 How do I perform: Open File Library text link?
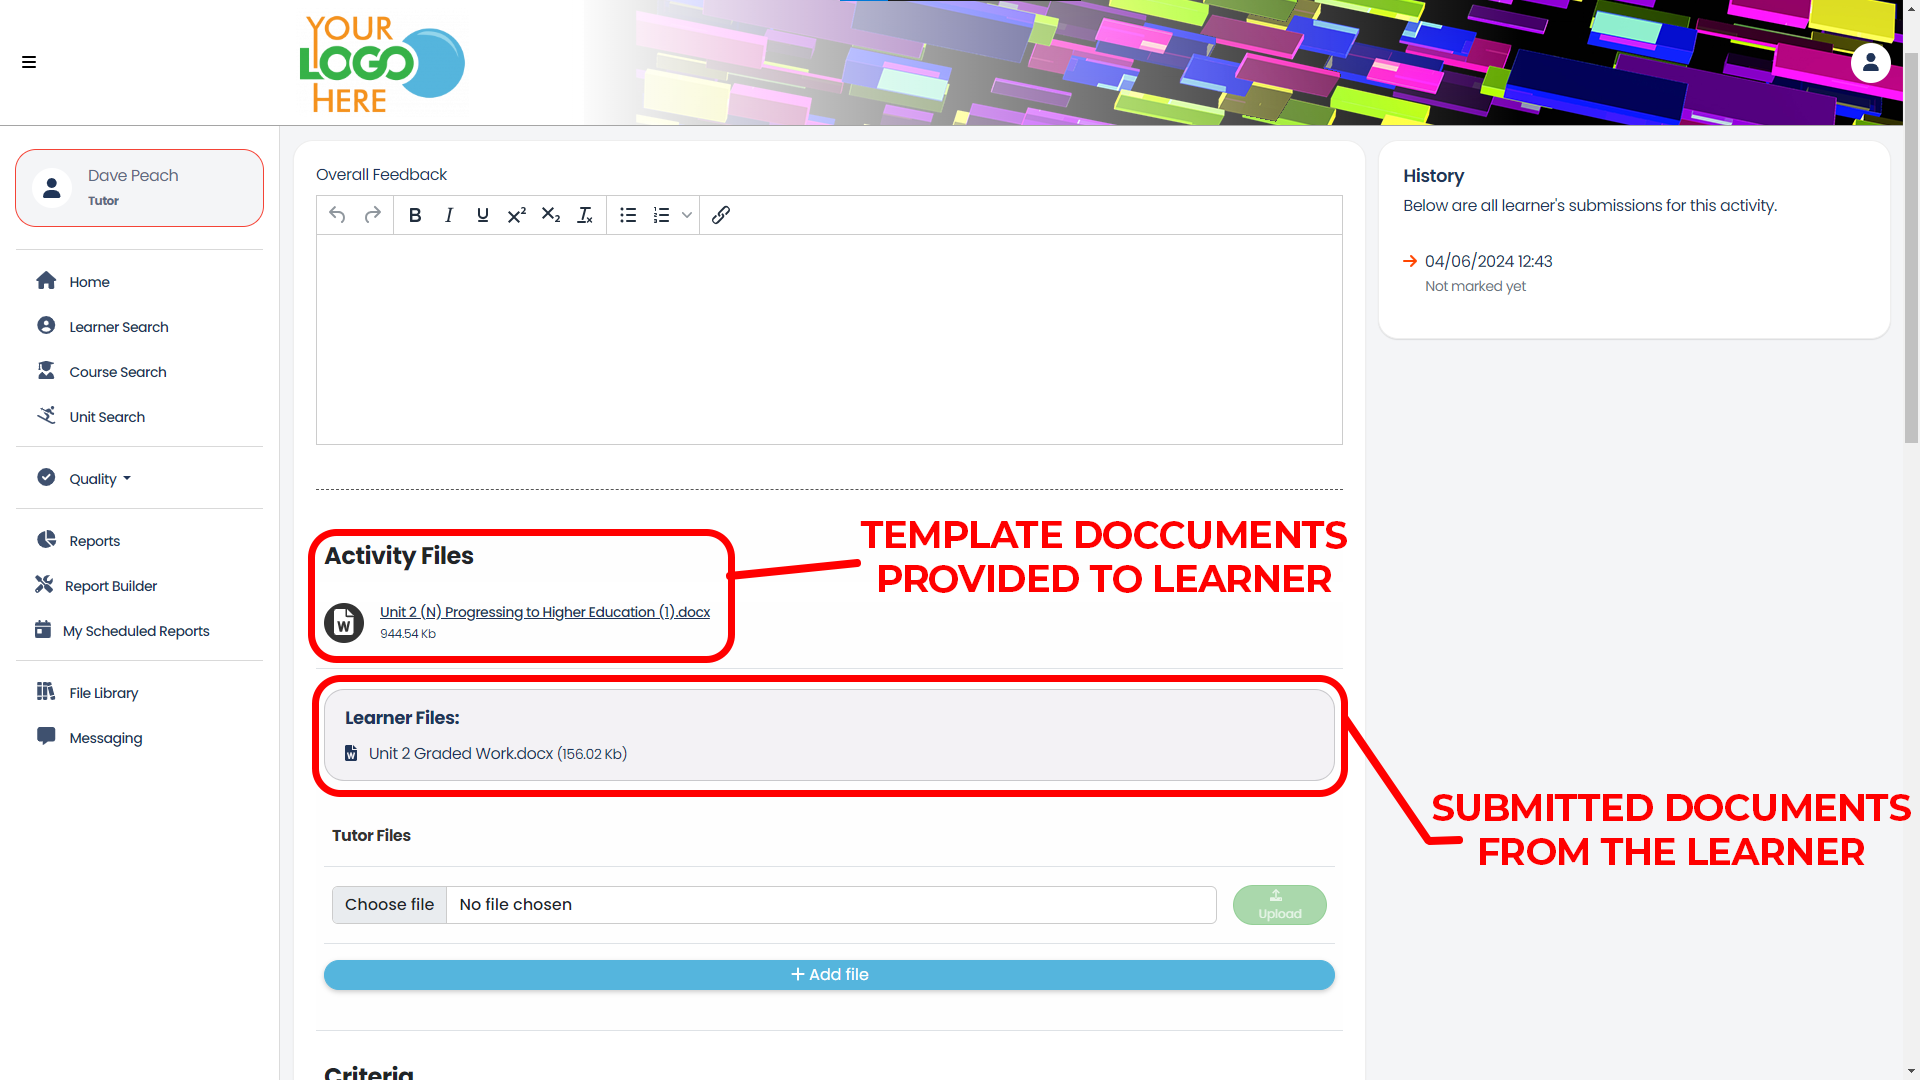coord(104,693)
